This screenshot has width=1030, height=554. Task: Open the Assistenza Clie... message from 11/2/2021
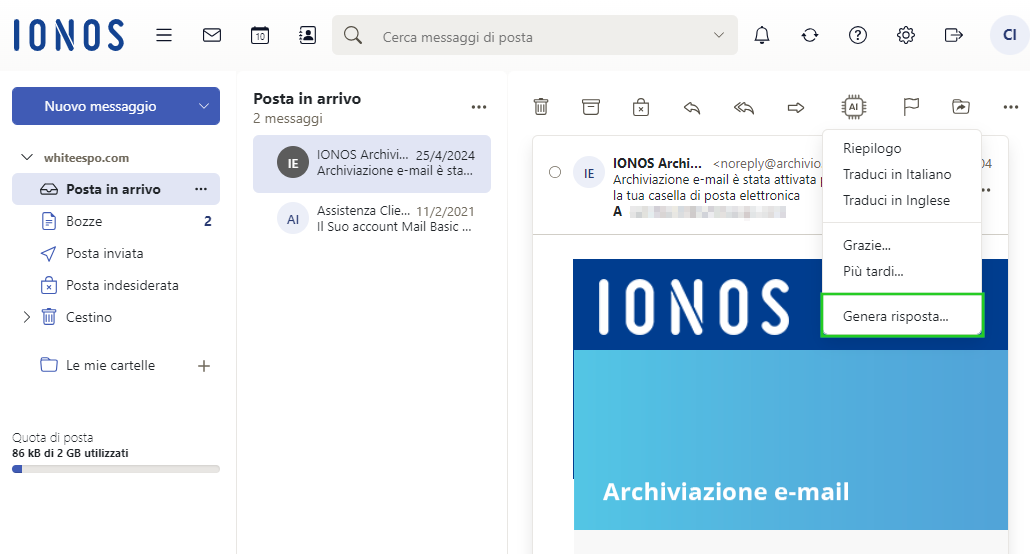[x=372, y=219]
